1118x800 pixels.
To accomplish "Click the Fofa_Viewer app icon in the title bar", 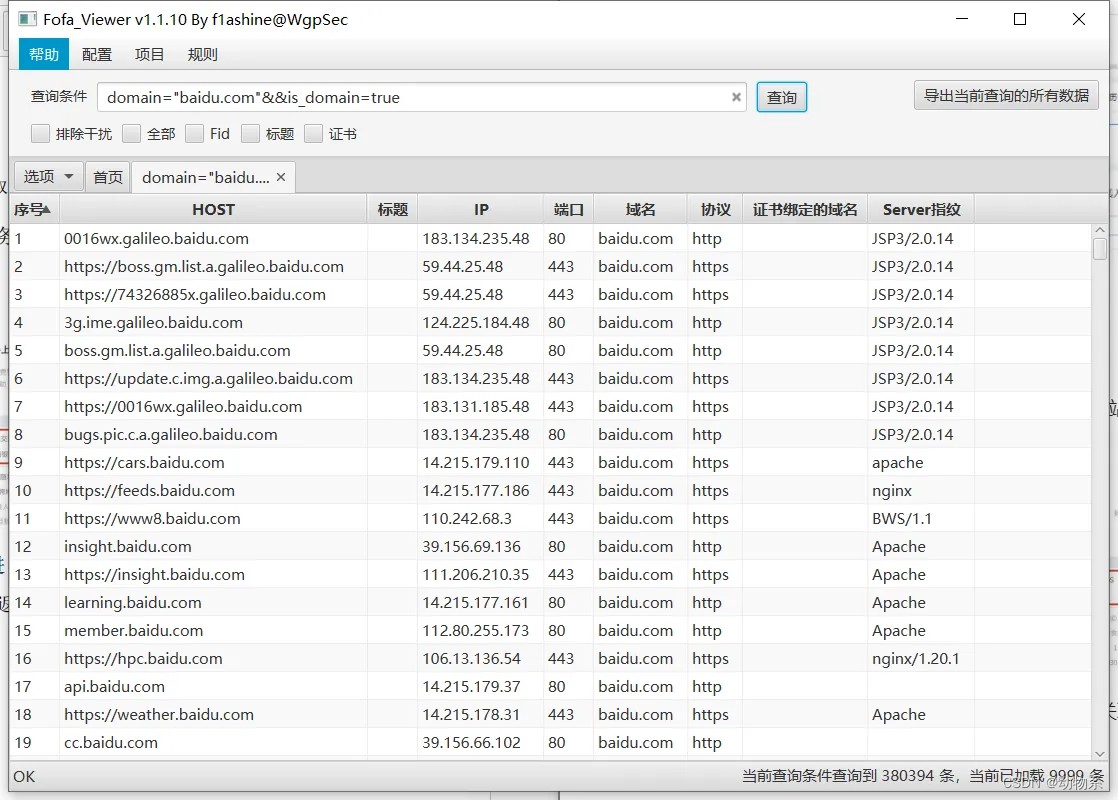I will [x=27, y=19].
